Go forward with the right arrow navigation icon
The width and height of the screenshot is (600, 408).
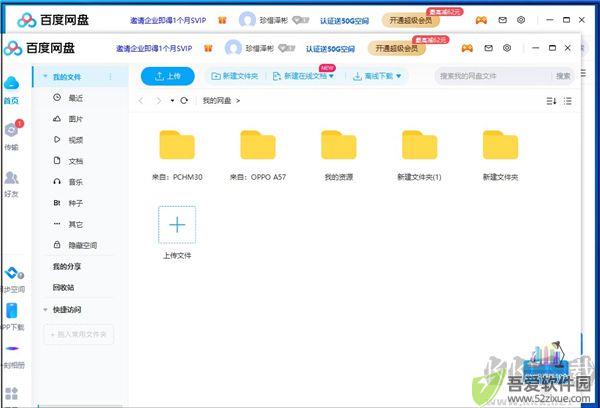click(x=159, y=101)
